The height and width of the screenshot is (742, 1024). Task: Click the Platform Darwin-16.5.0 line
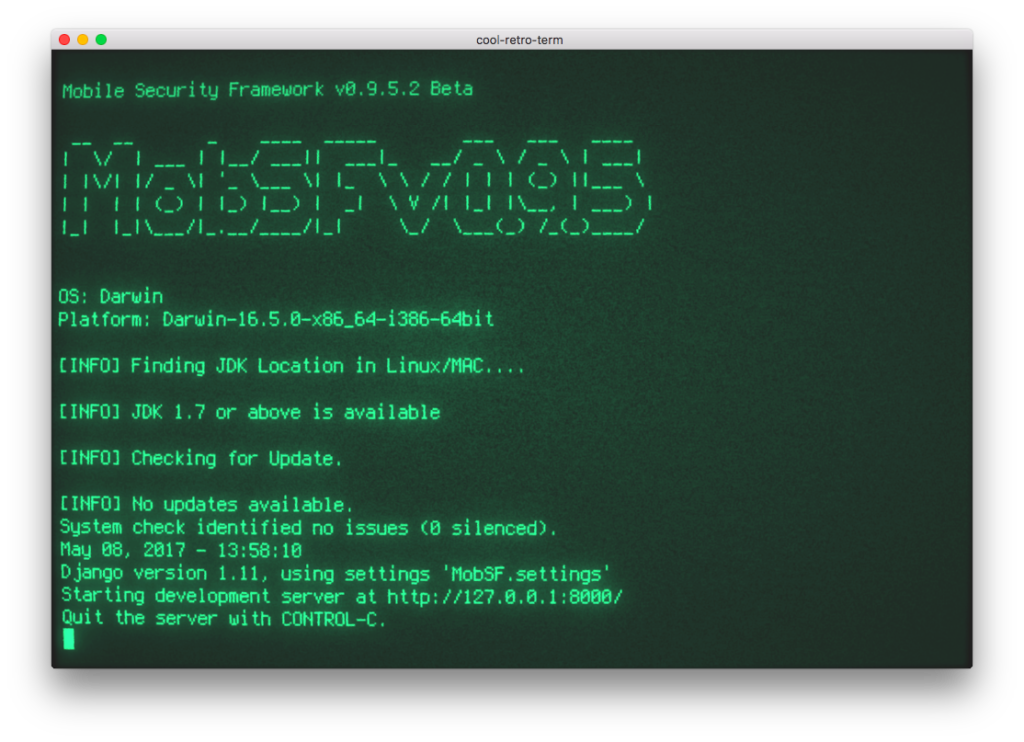[x=276, y=319]
